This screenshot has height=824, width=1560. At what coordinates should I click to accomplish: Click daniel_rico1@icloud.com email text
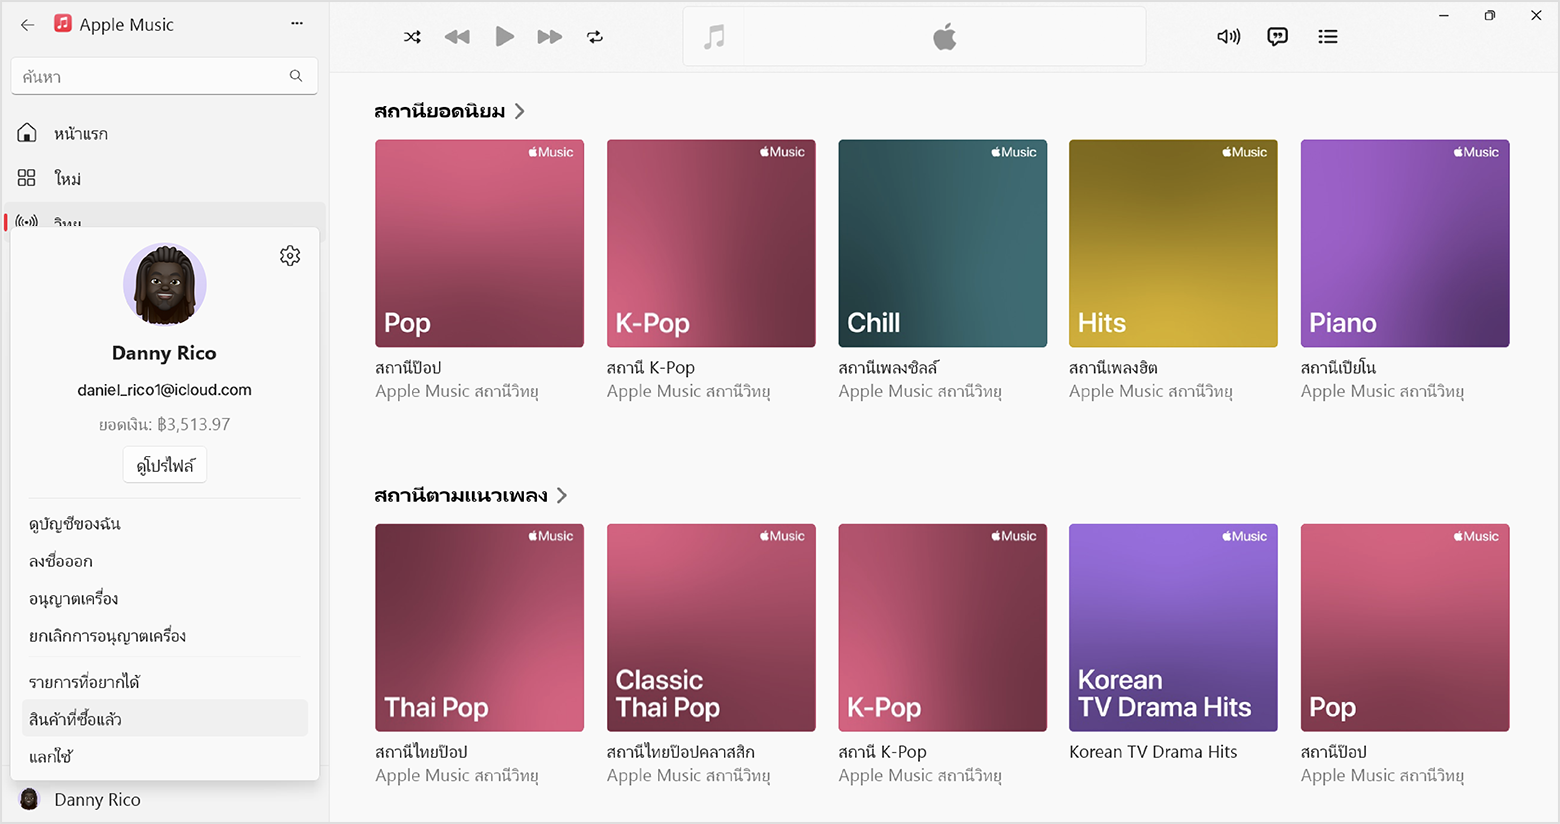click(x=165, y=390)
